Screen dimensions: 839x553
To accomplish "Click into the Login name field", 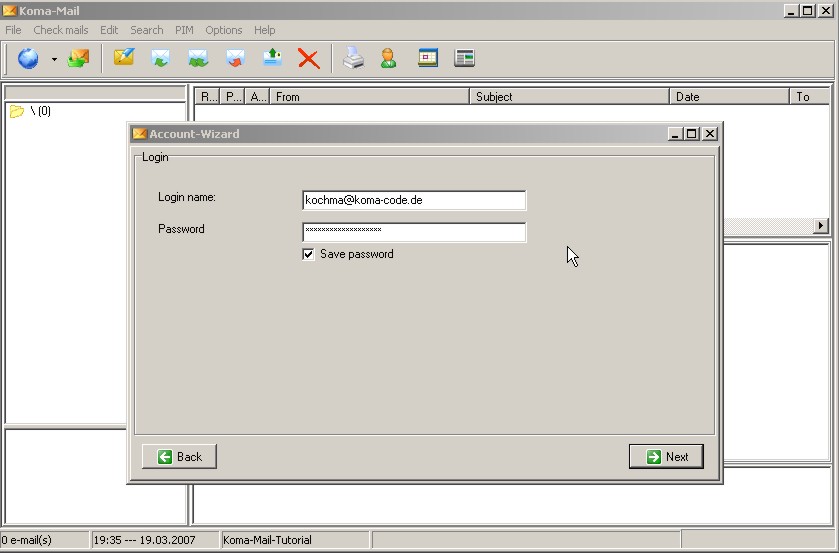I will tap(414, 200).
